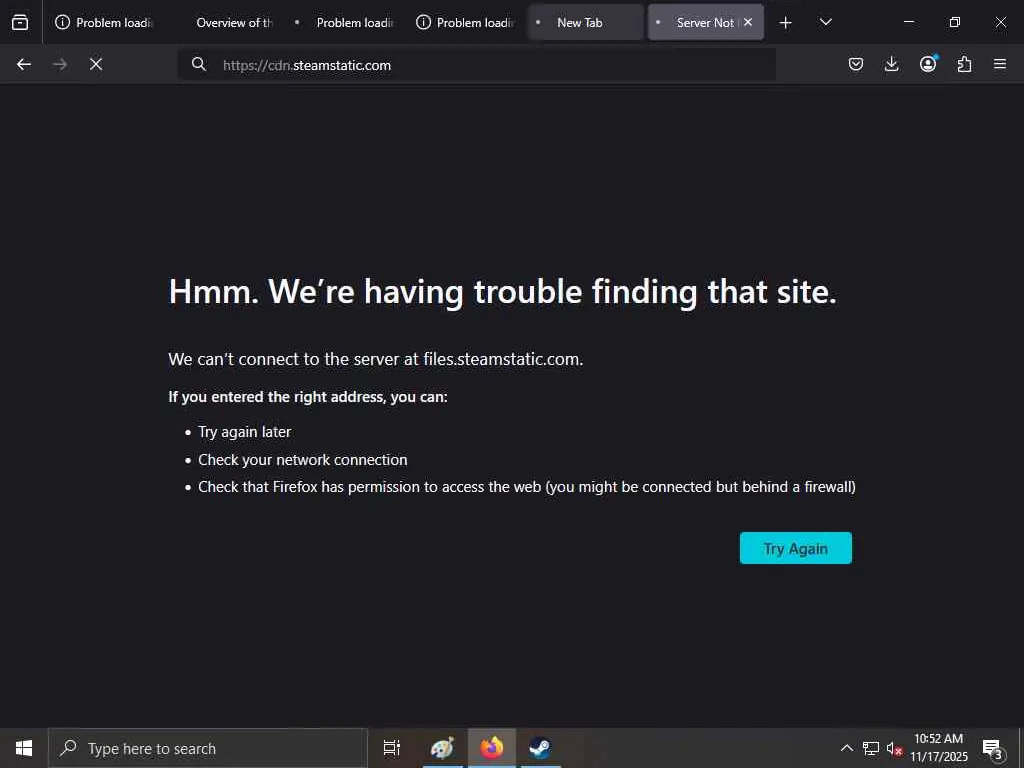The width and height of the screenshot is (1024, 768).
Task: Open the Extensions puzzle icon
Action: (964, 64)
